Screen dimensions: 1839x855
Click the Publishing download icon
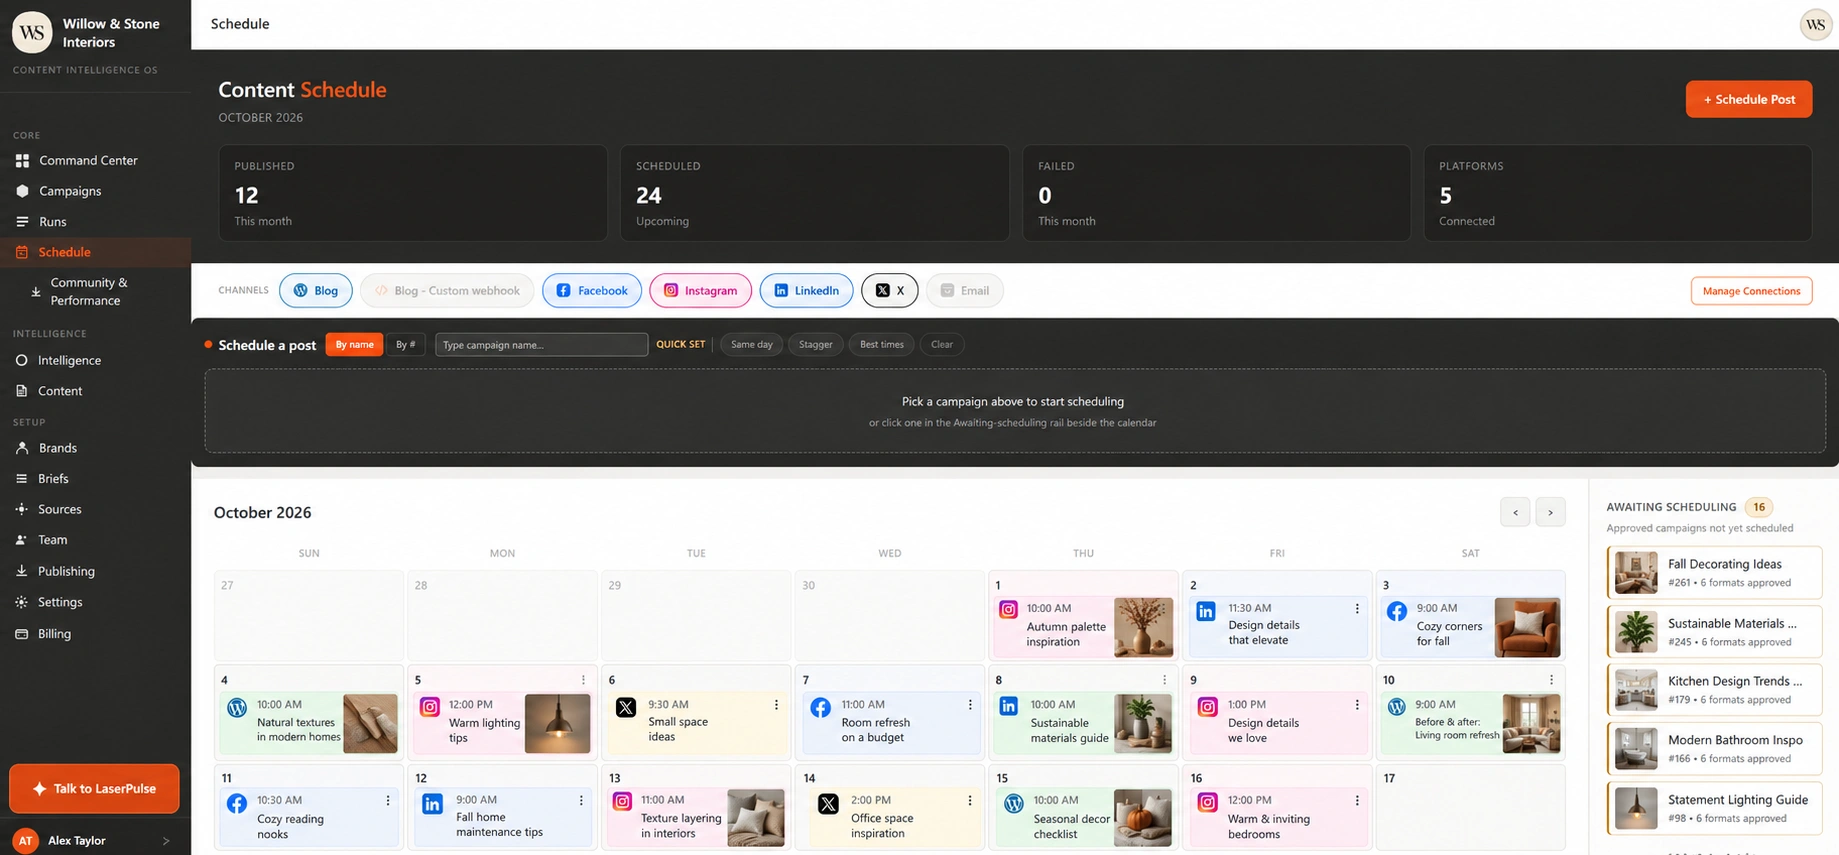pyautogui.click(x=21, y=571)
